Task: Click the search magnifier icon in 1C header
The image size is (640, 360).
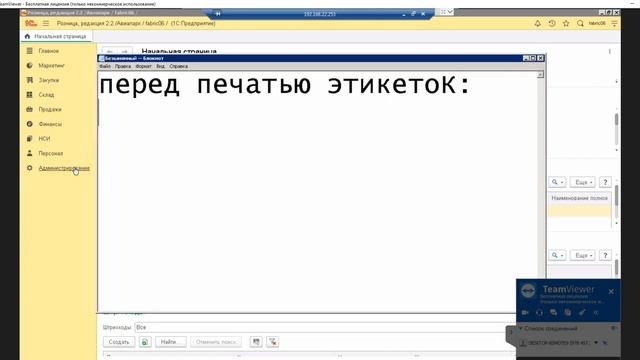Action: click(580, 24)
